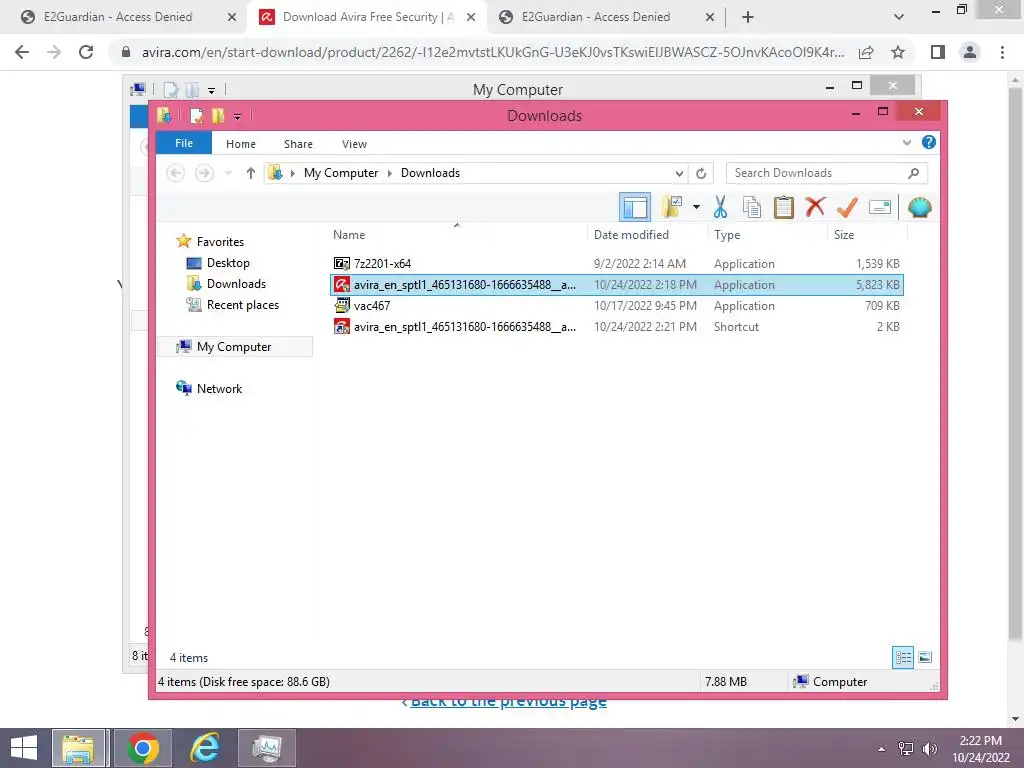Select the 7z2201-x64 file
1024x768 pixels.
click(382, 264)
